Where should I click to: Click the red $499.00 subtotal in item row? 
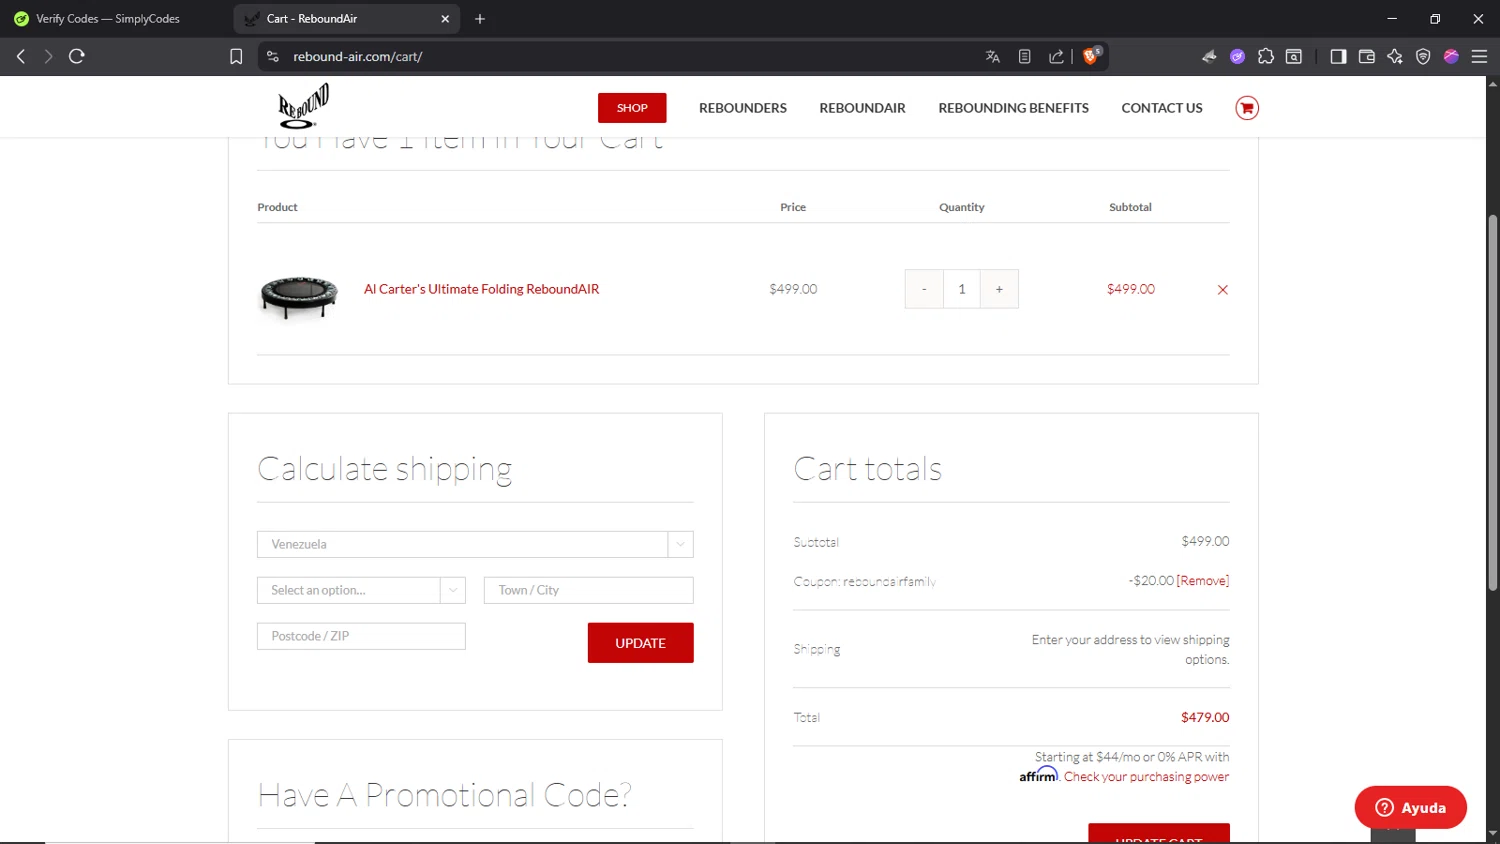tap(1130, 289)
